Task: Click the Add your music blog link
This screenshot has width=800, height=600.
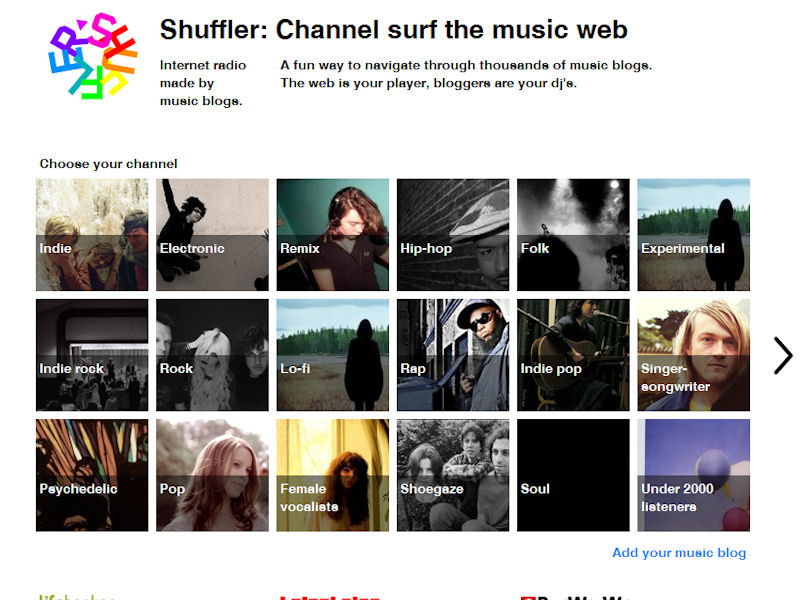Action: point(679,553)
